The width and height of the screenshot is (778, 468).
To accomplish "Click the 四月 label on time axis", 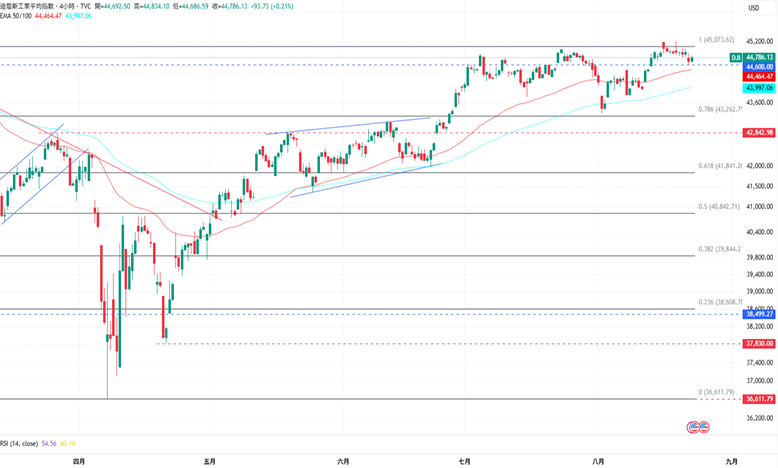I will [x=79, y=462].
